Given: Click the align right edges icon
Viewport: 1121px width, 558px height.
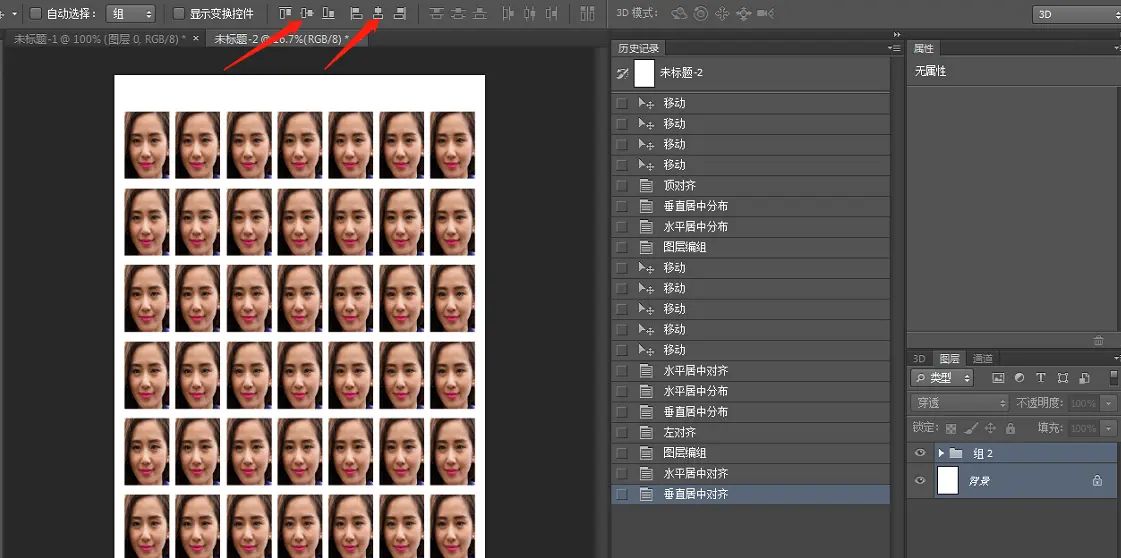Looking at the screenshot, I should [400, 14].
